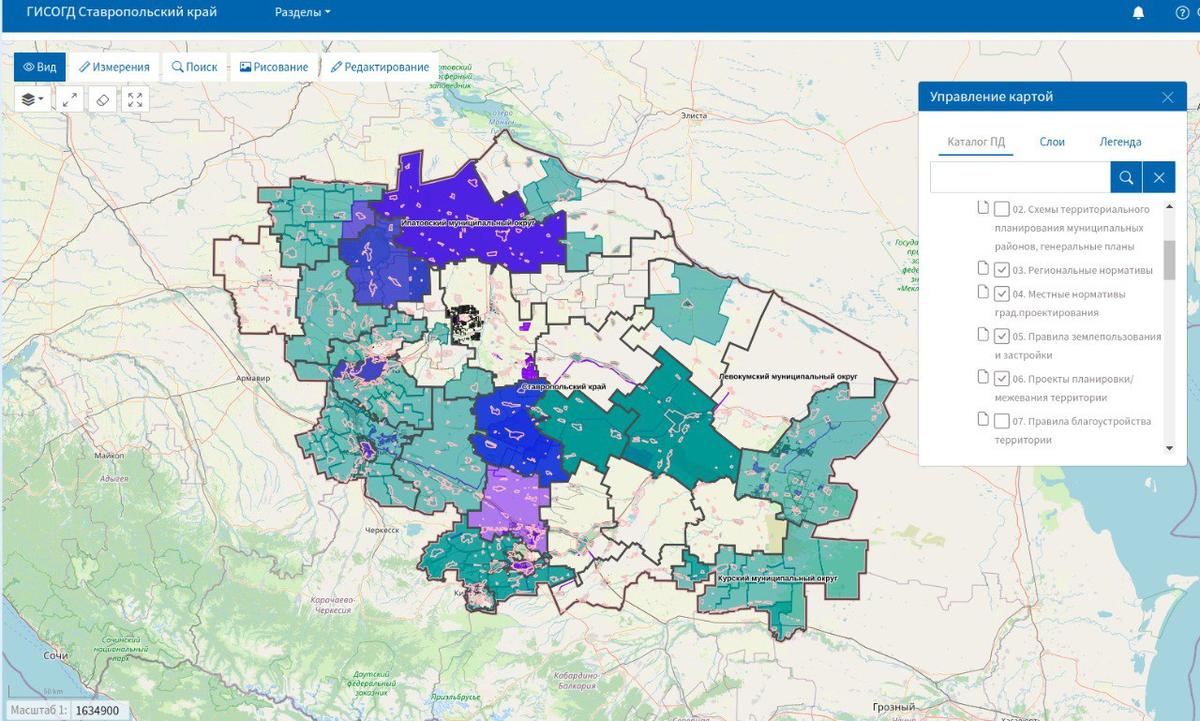
Task: Open the layers dropdown button
Action: [x=34, y=99]
